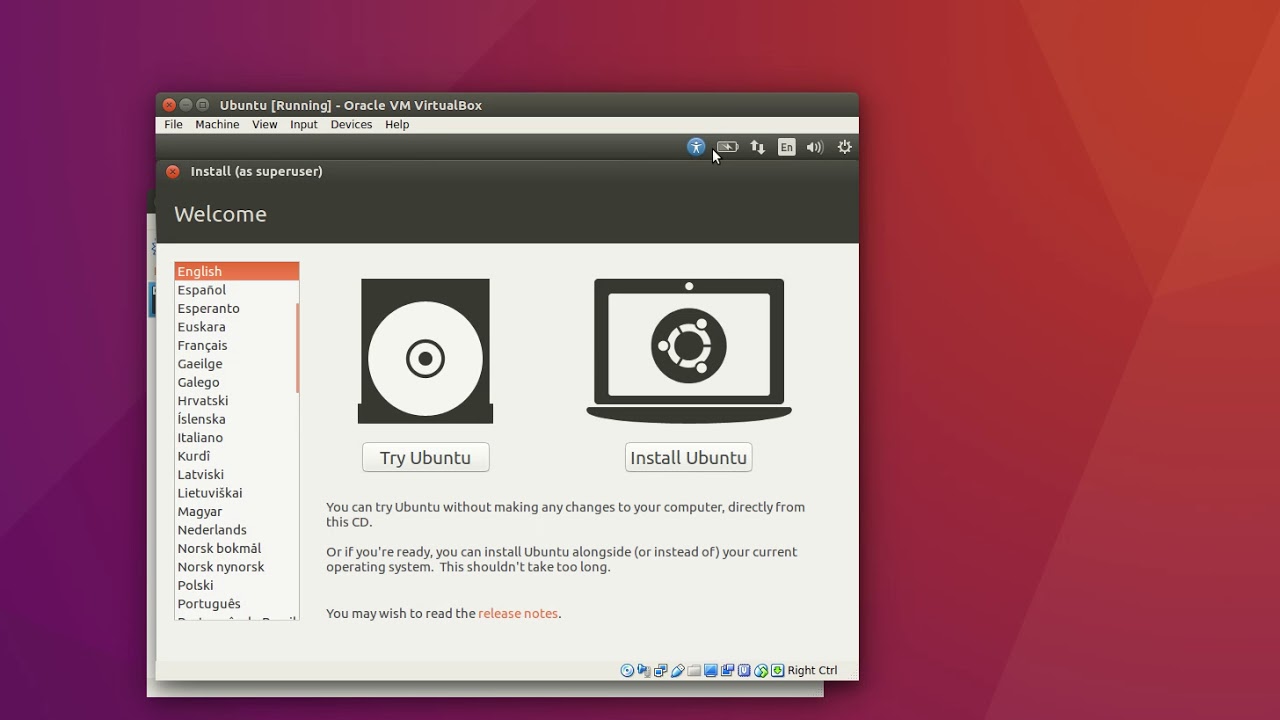
Task: Open the Help menu
Action: (397, 125)
